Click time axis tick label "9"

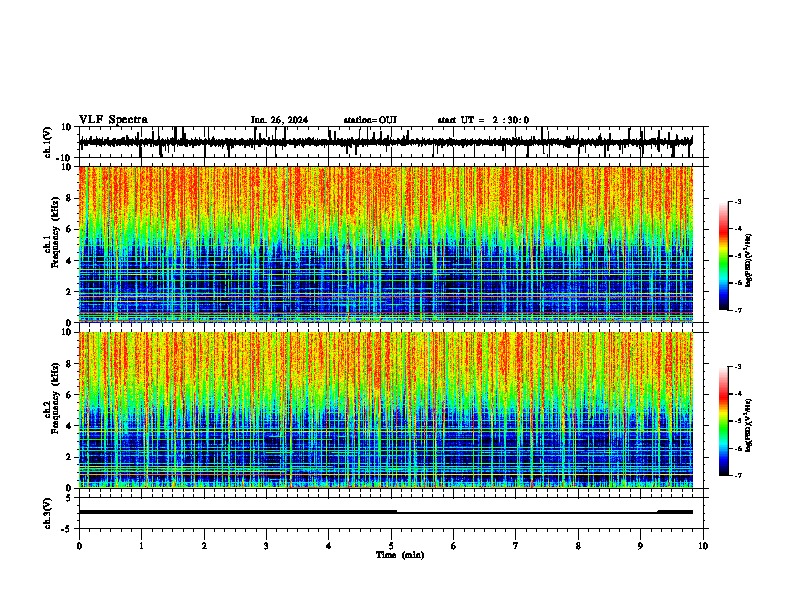click(640, 546)
